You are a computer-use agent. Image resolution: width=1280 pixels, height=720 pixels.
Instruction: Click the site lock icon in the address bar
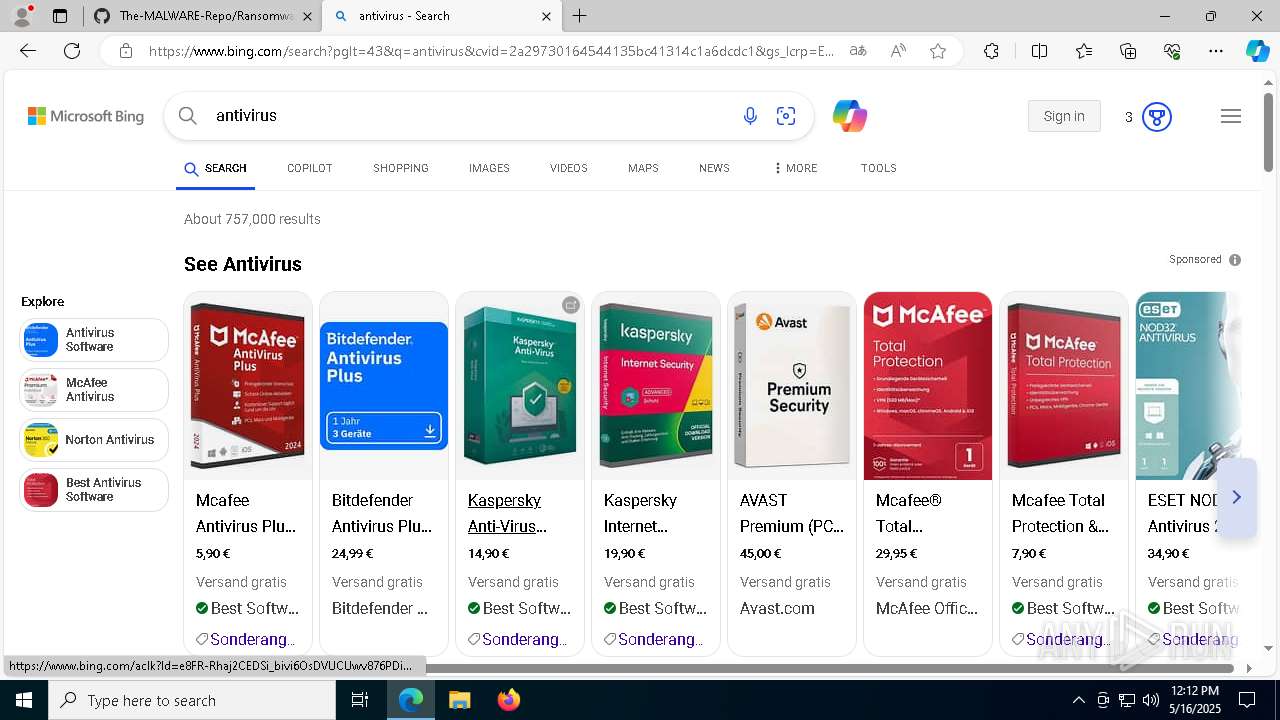click(126, 51)
